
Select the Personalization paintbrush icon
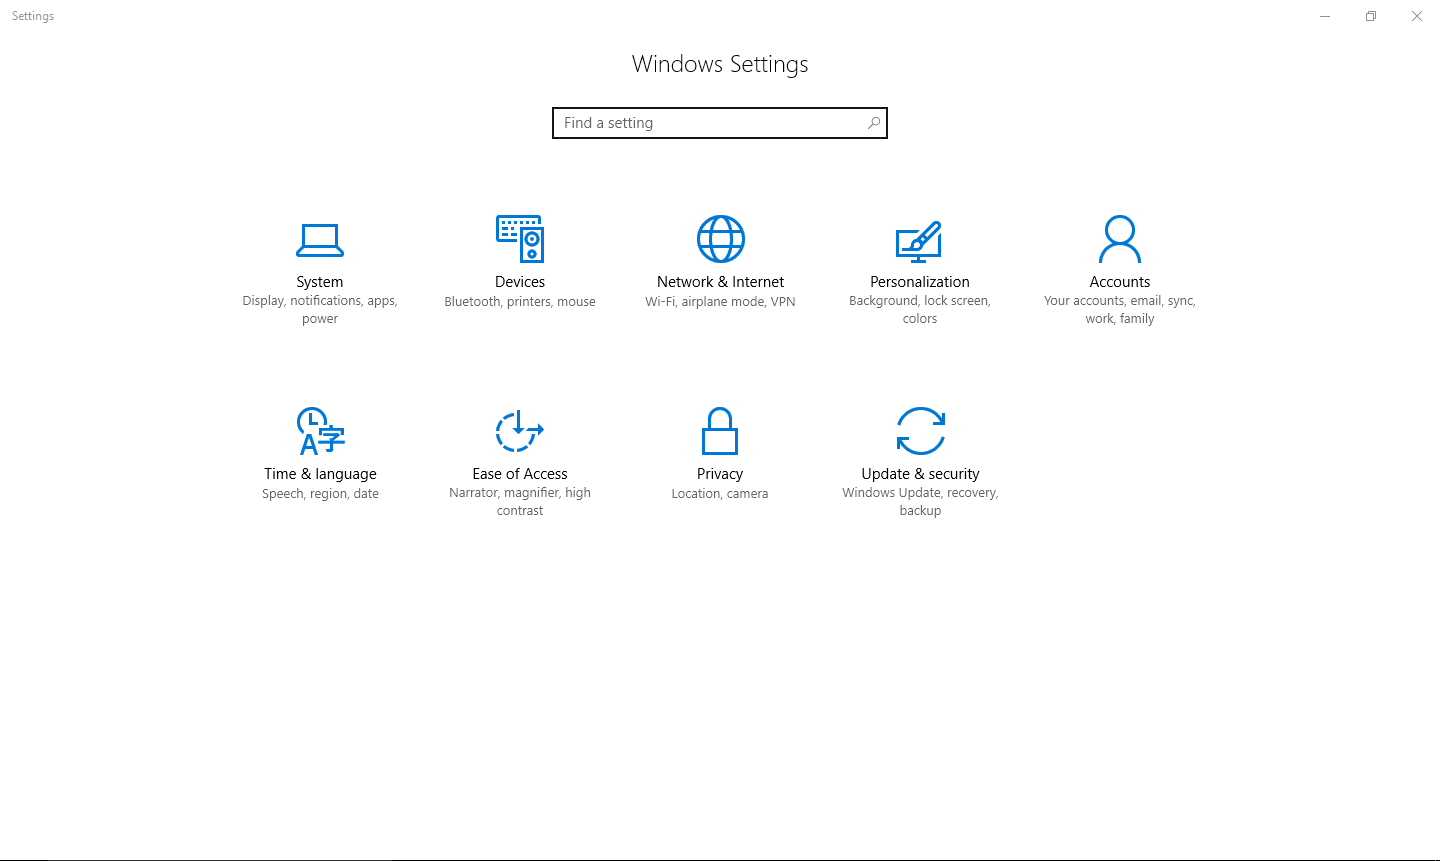(x=919, y=240)
